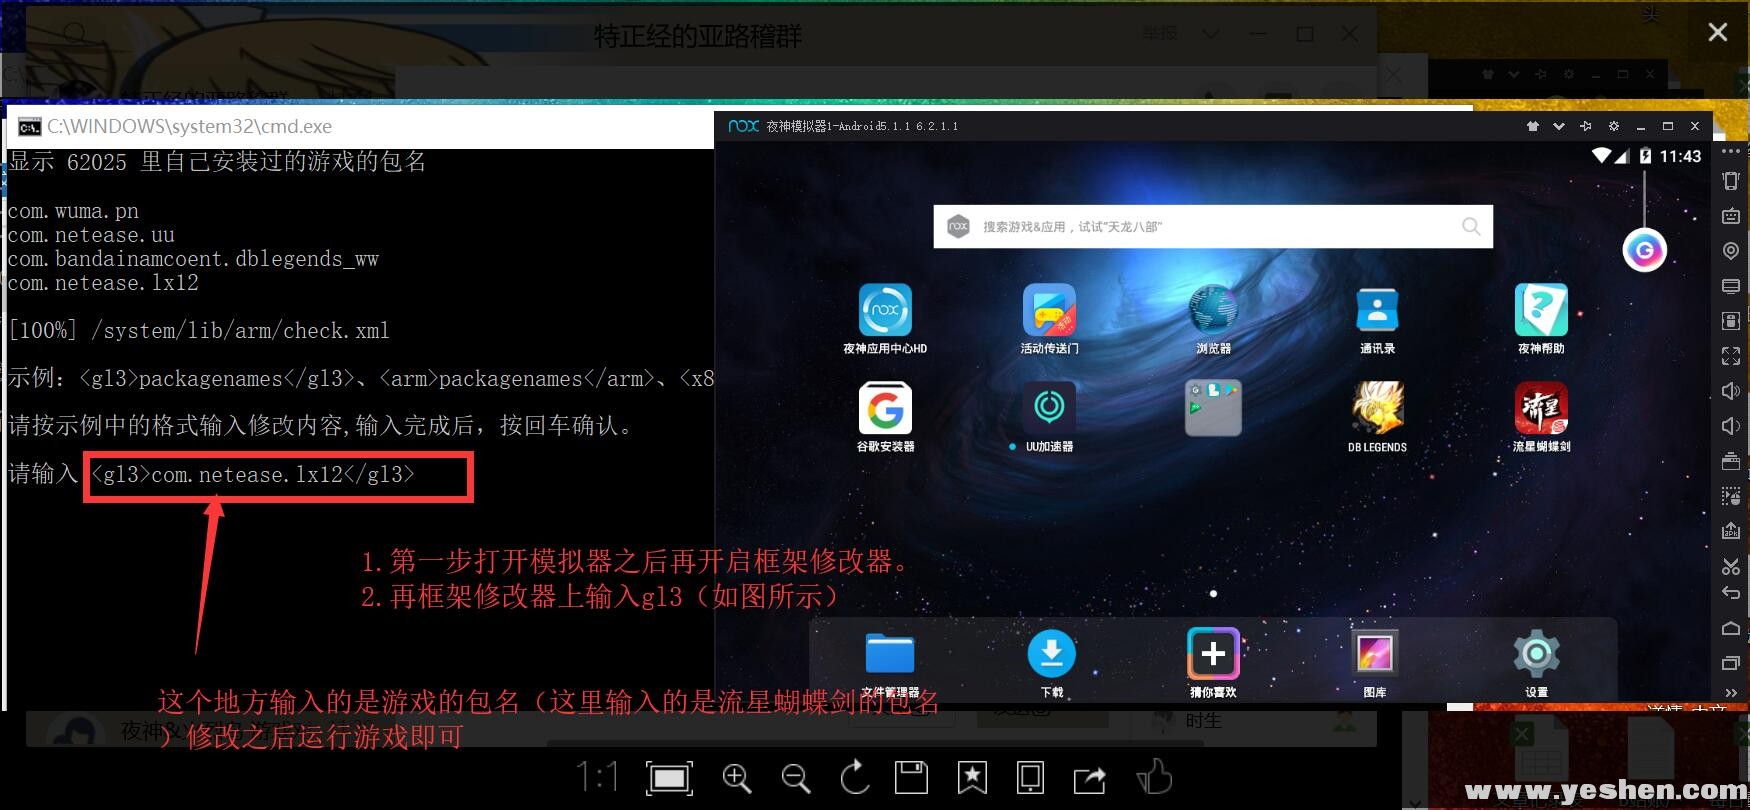Click the text com.netease.uu in cmd
The width and height of the screenshot is (1750, 810).
coord(91,235)
